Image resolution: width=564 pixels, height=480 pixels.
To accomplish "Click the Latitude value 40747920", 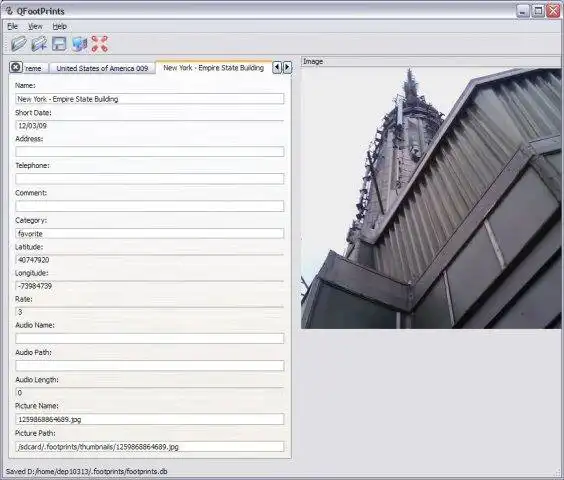I will 33,260.
